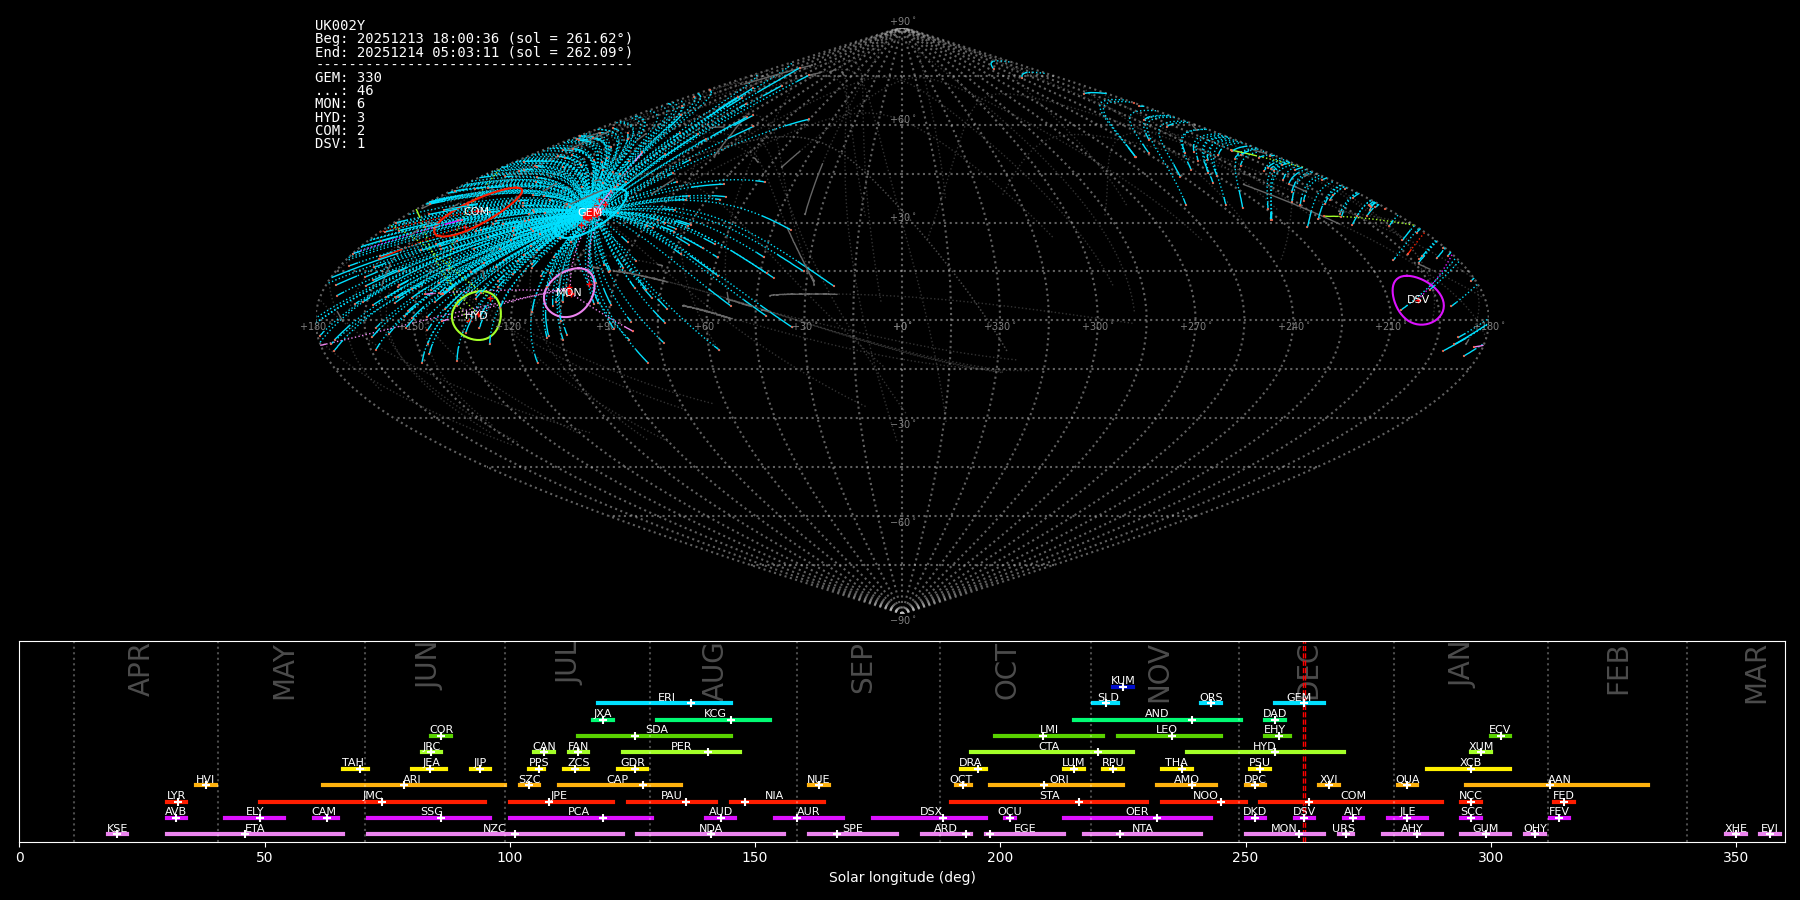Click the AUG month label in timeline
Screen dimensions: 1800x900
click(713, 672)
